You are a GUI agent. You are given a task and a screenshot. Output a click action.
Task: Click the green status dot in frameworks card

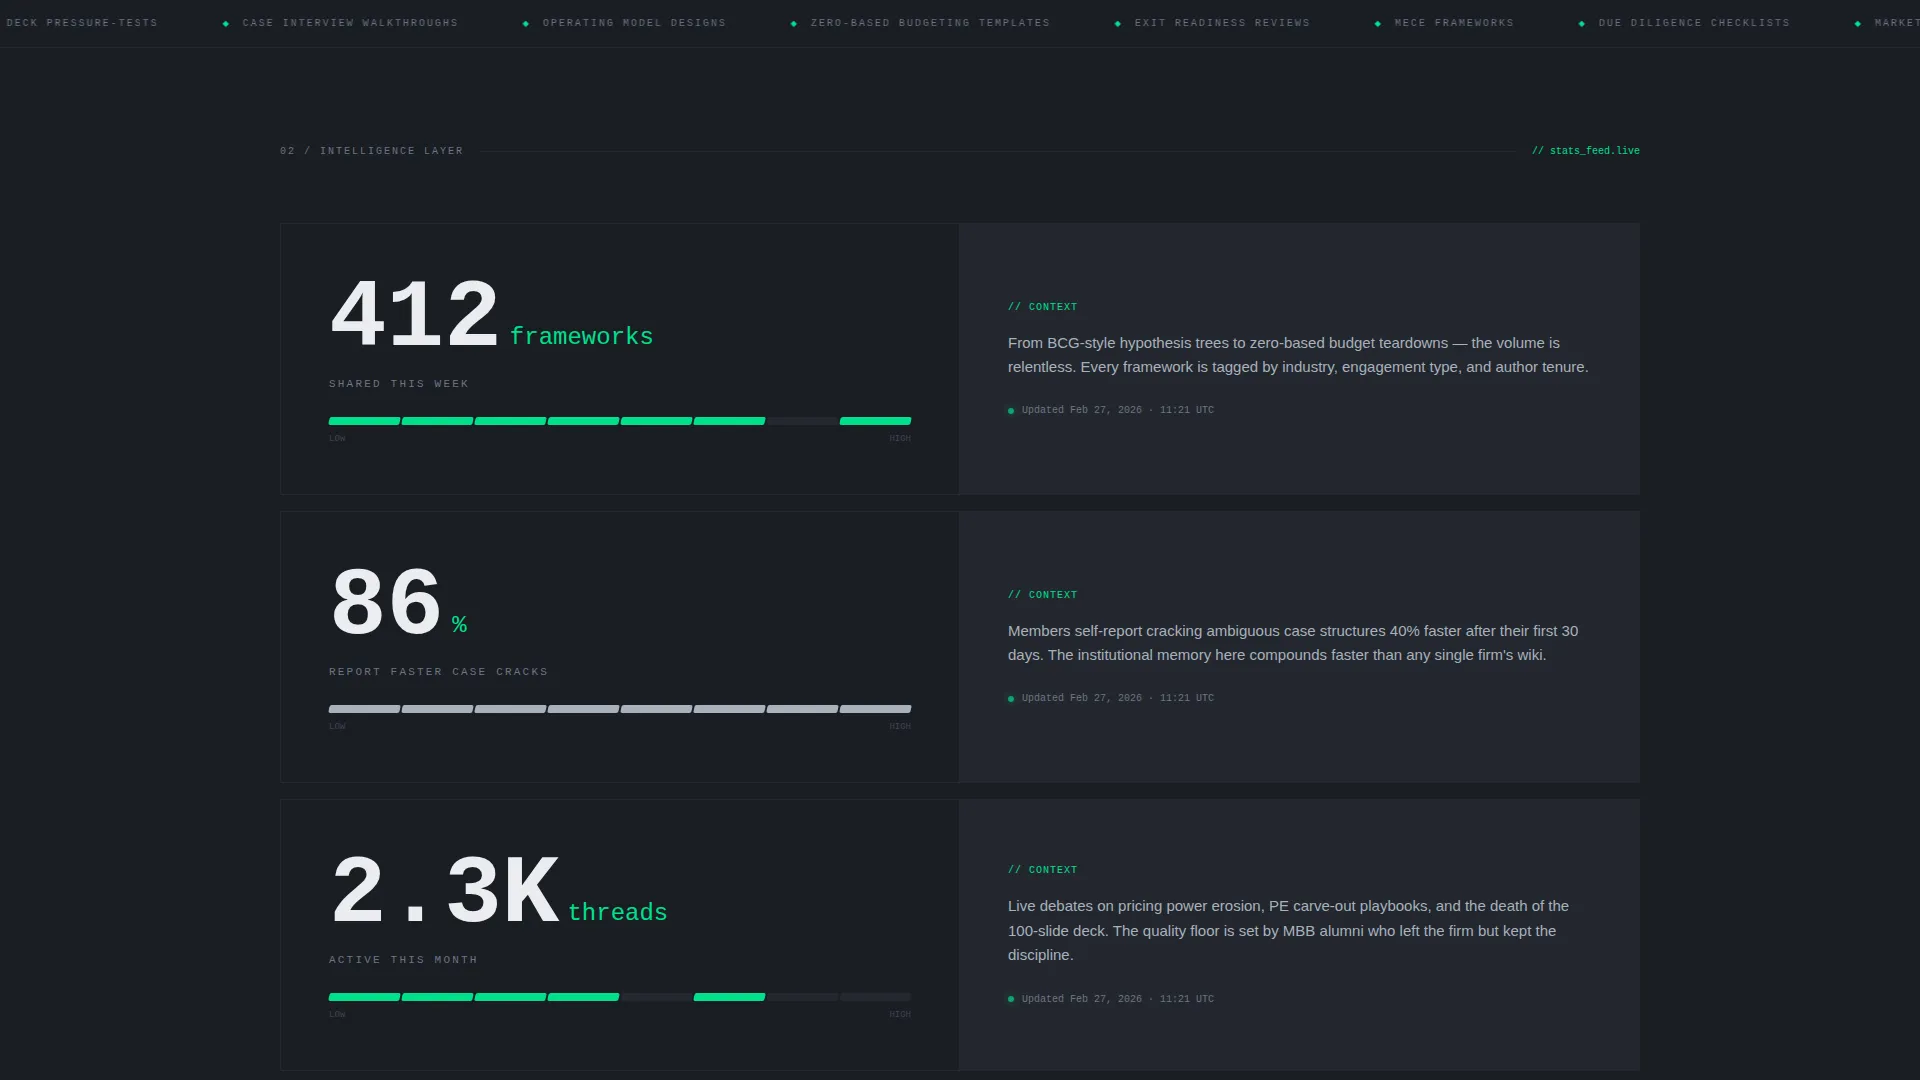tap(1011, 411)
